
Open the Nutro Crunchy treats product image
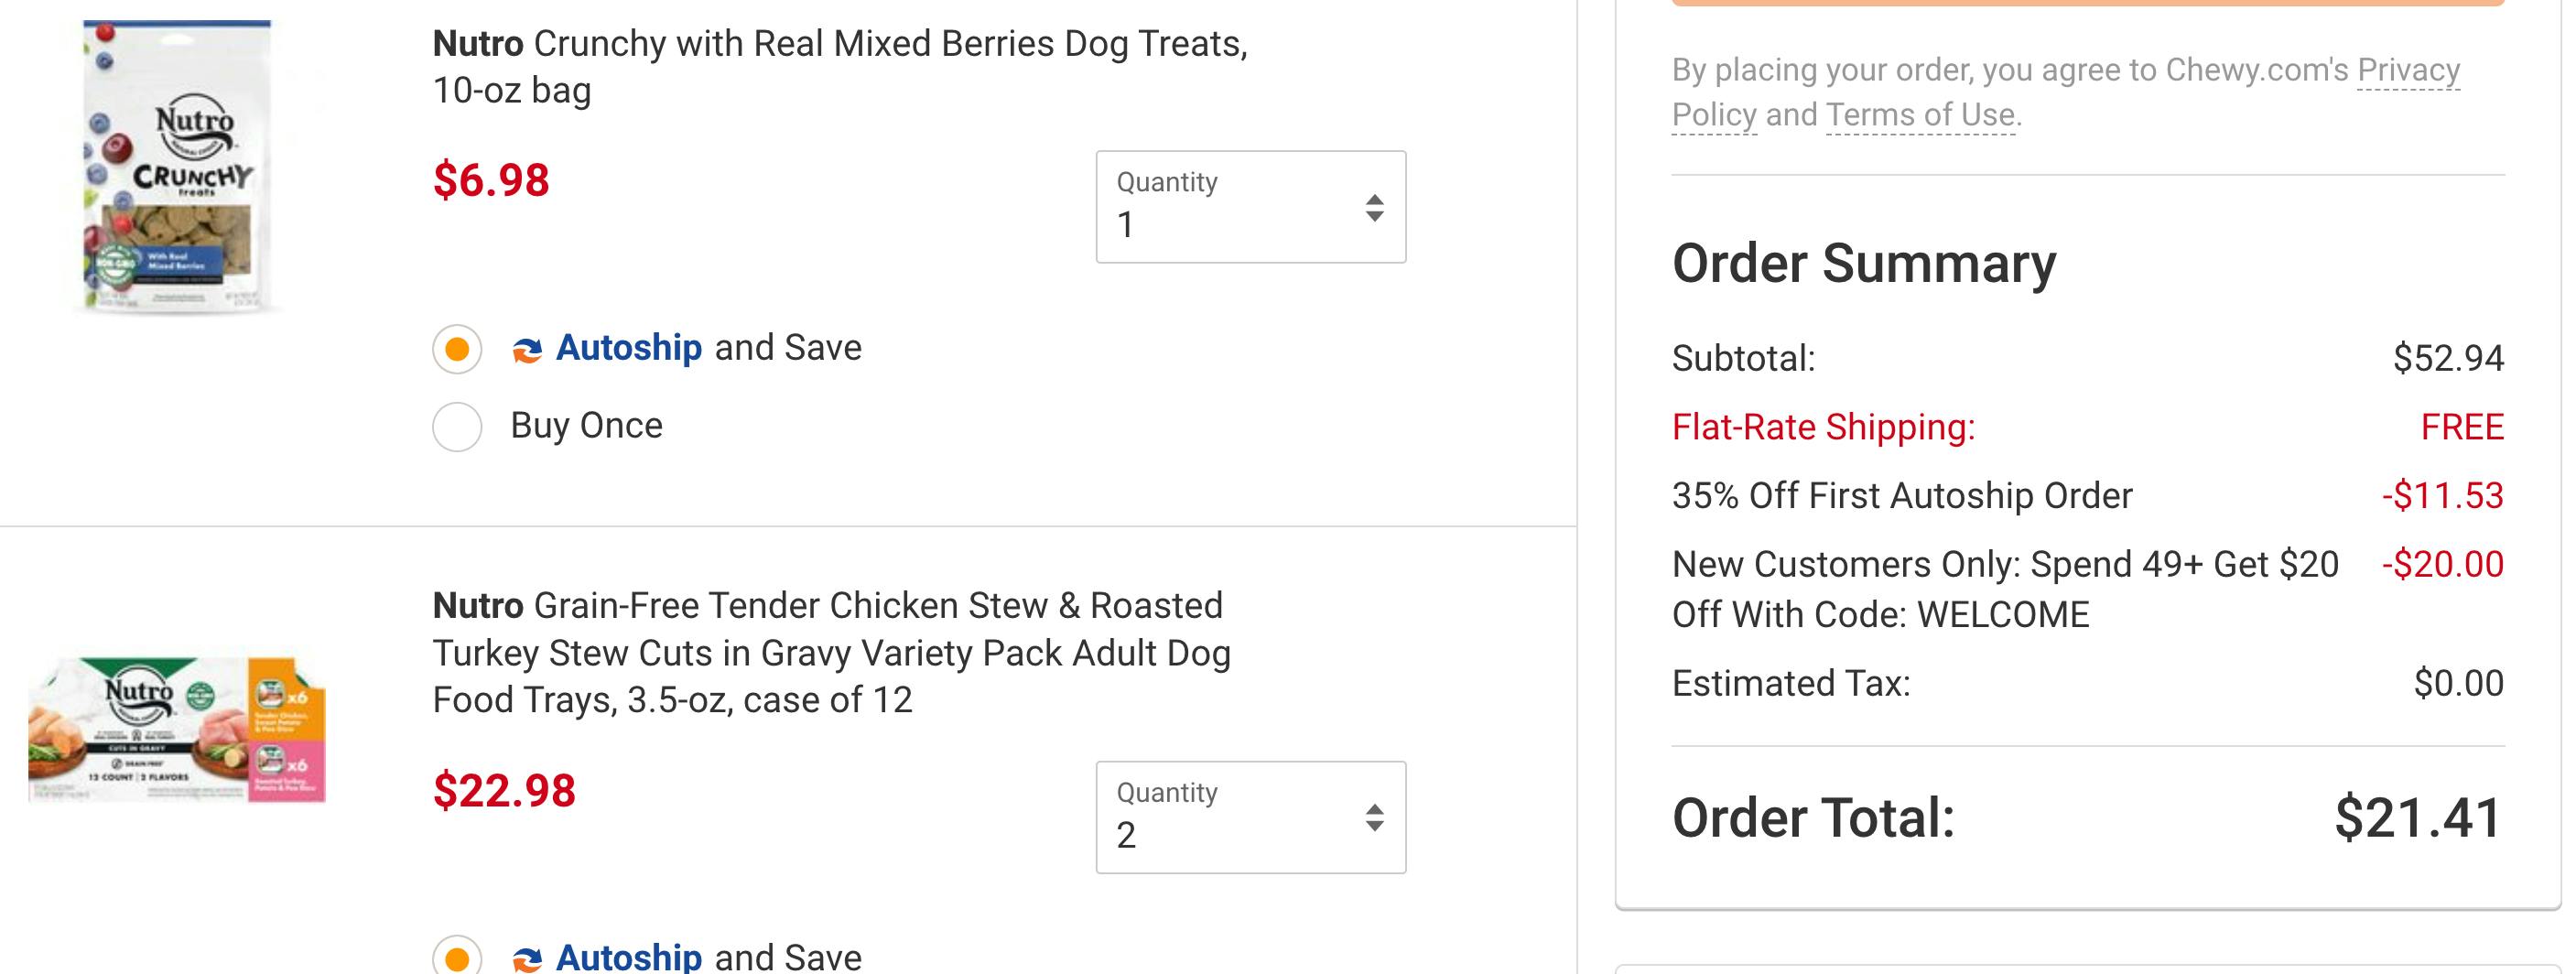(177, 166)
